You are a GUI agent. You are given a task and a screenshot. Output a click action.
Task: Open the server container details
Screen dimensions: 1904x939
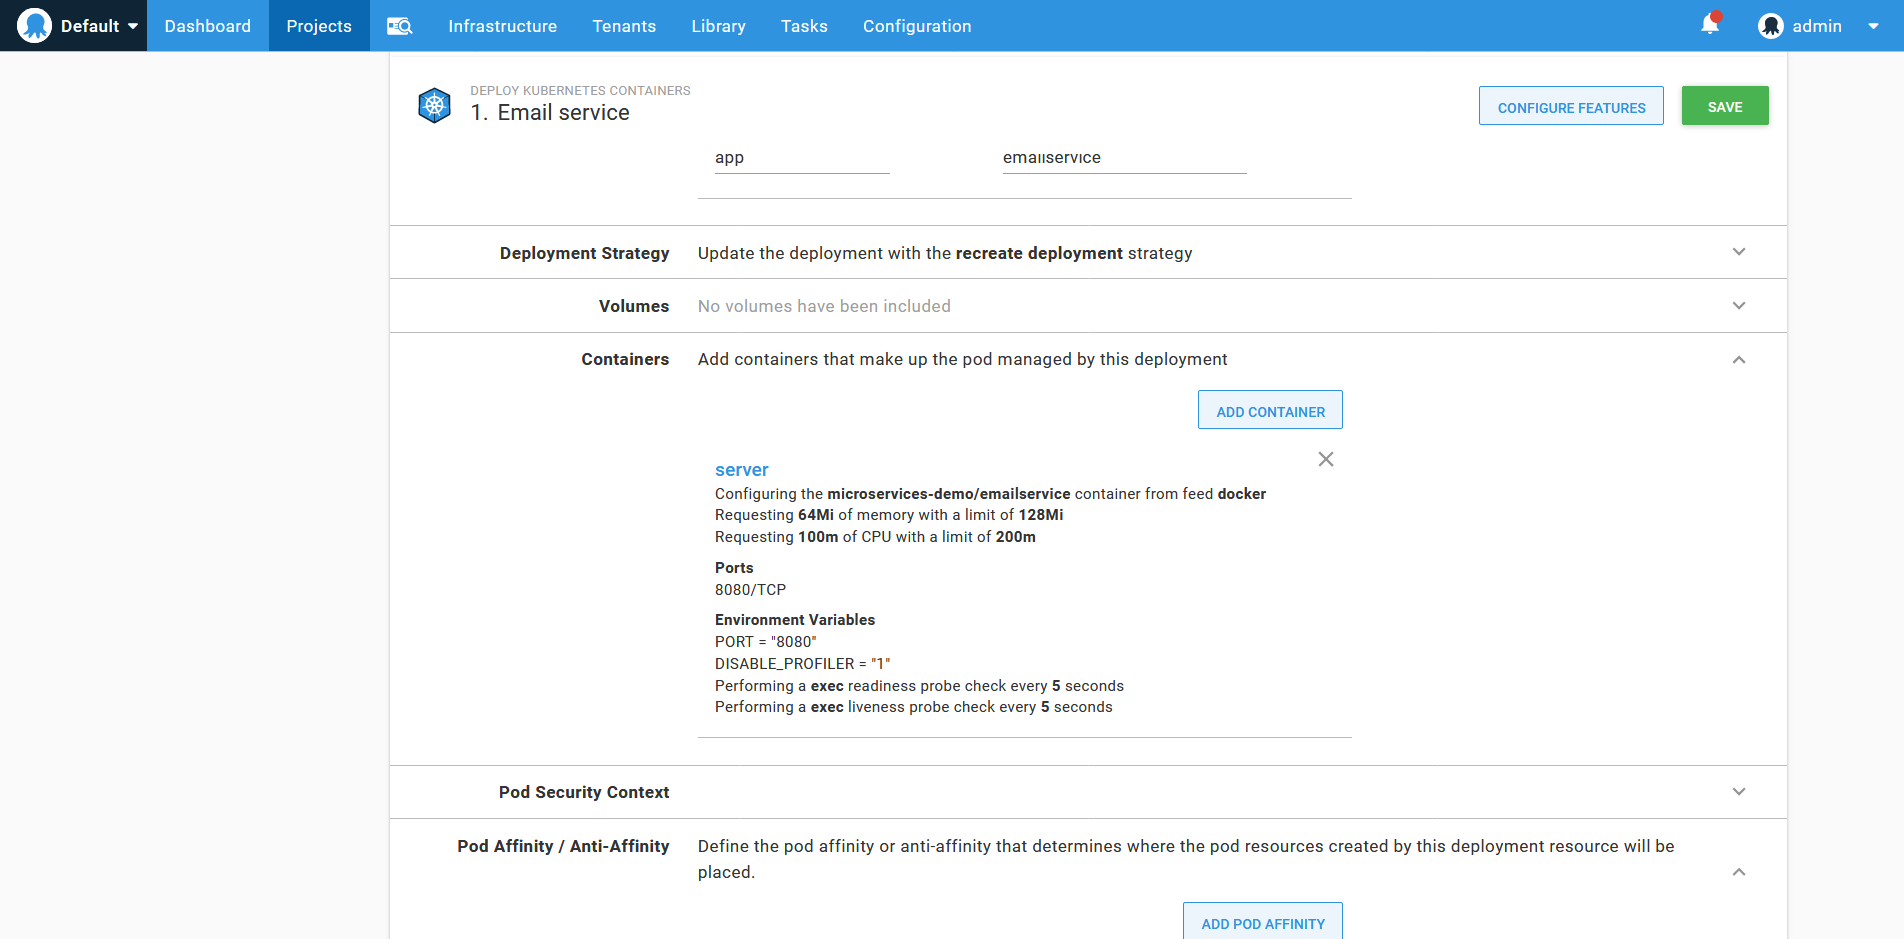(x=741, y=469)
